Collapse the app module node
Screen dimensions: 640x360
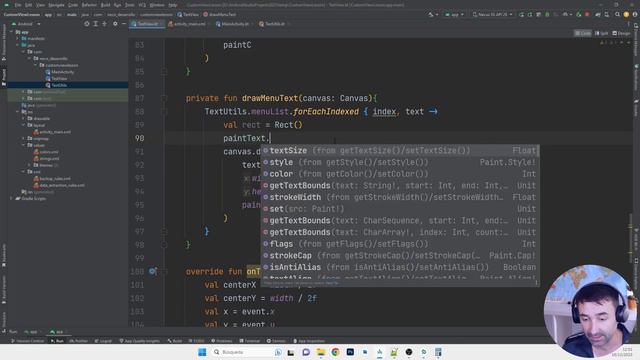11,32
